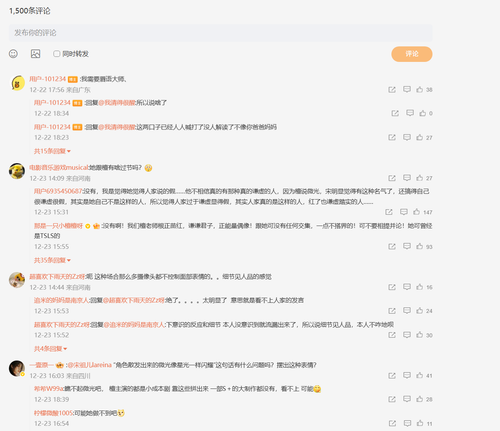Forward the reply posted 12-22 18:23

point(392,137)
